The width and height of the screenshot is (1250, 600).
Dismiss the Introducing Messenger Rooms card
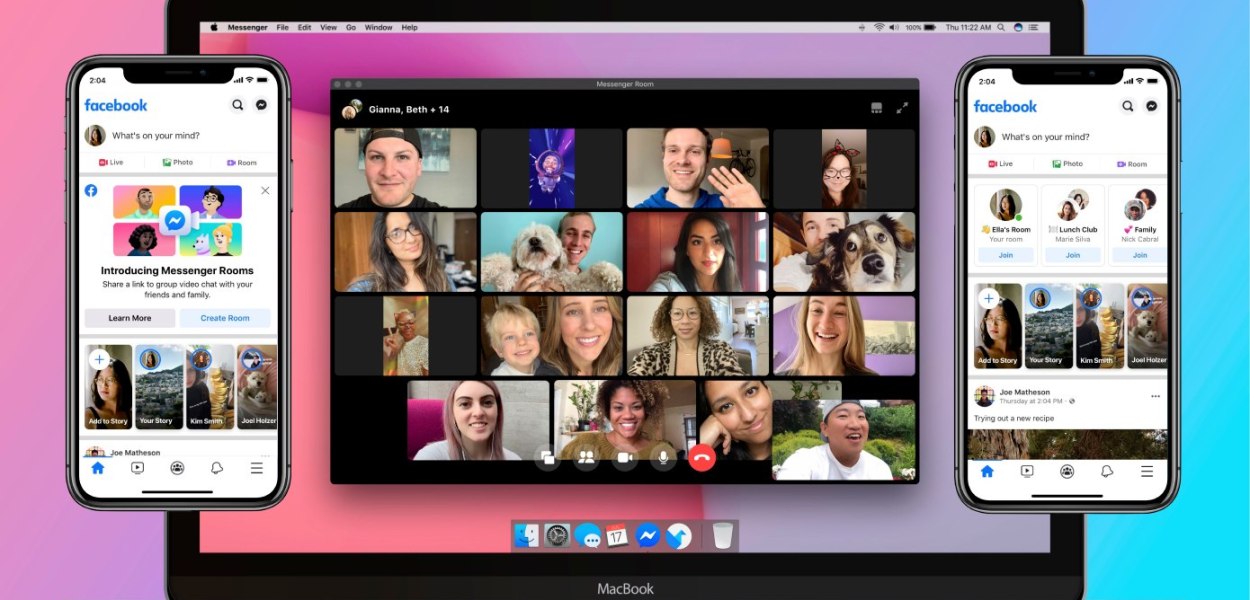pyautogui.click(x=265, y=190)
